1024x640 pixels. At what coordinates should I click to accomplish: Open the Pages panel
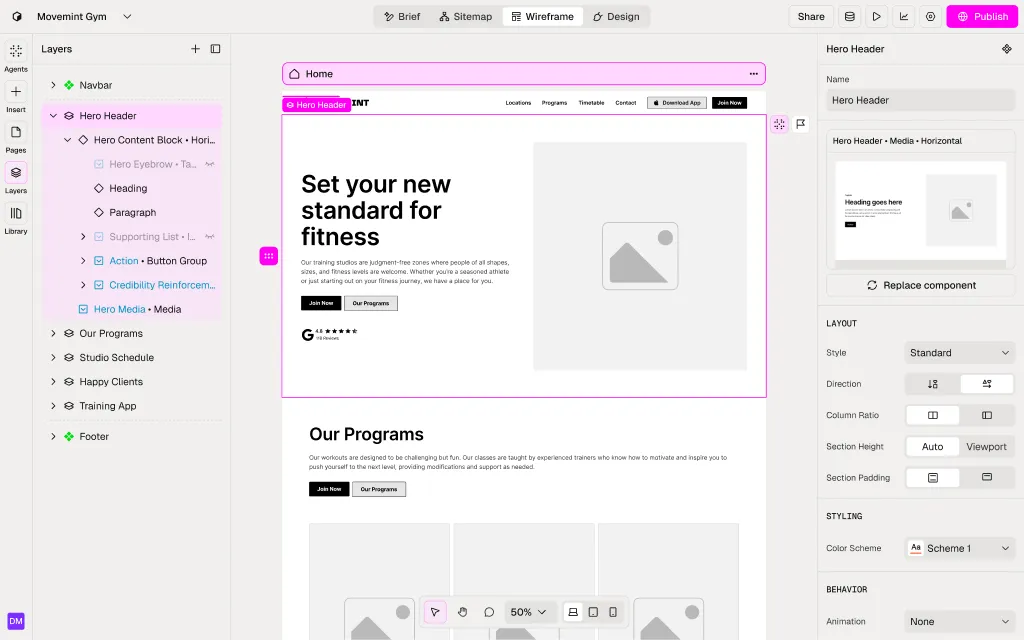16,132
